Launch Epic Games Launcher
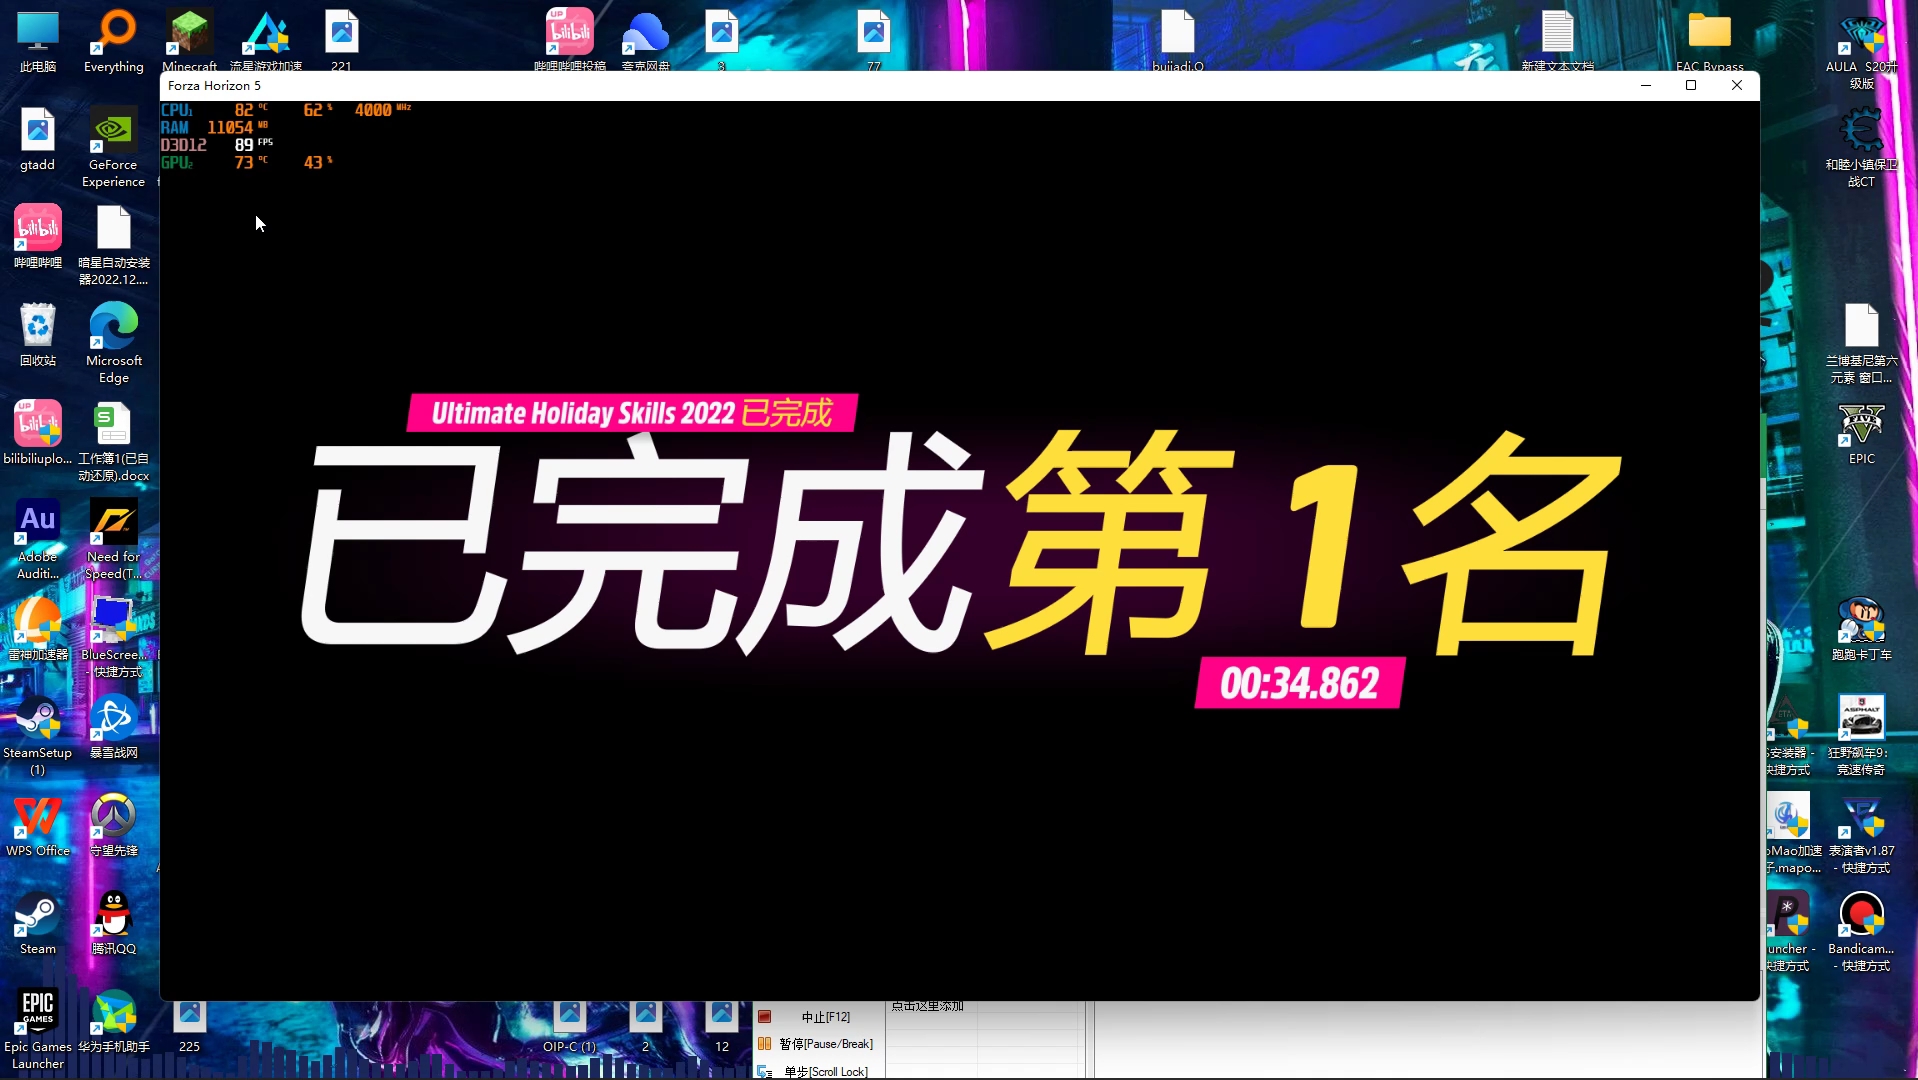1918x1080 pixels. (38, 1029)
